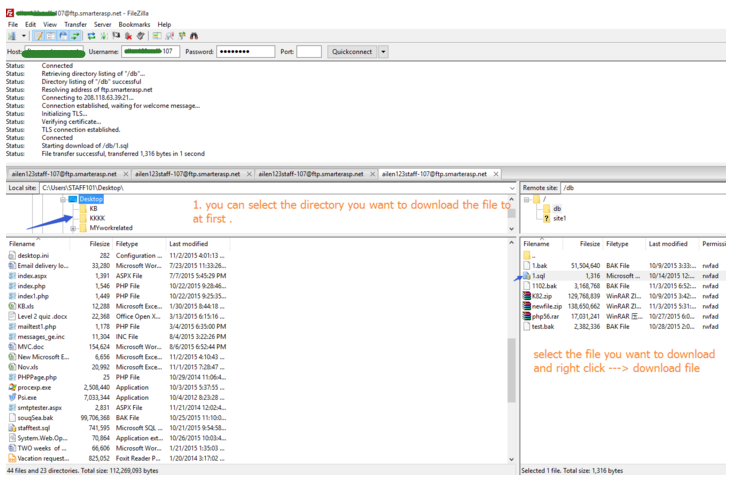Reconnect to the last server
Screen dimensions: 740x486
tap(141, 36)
